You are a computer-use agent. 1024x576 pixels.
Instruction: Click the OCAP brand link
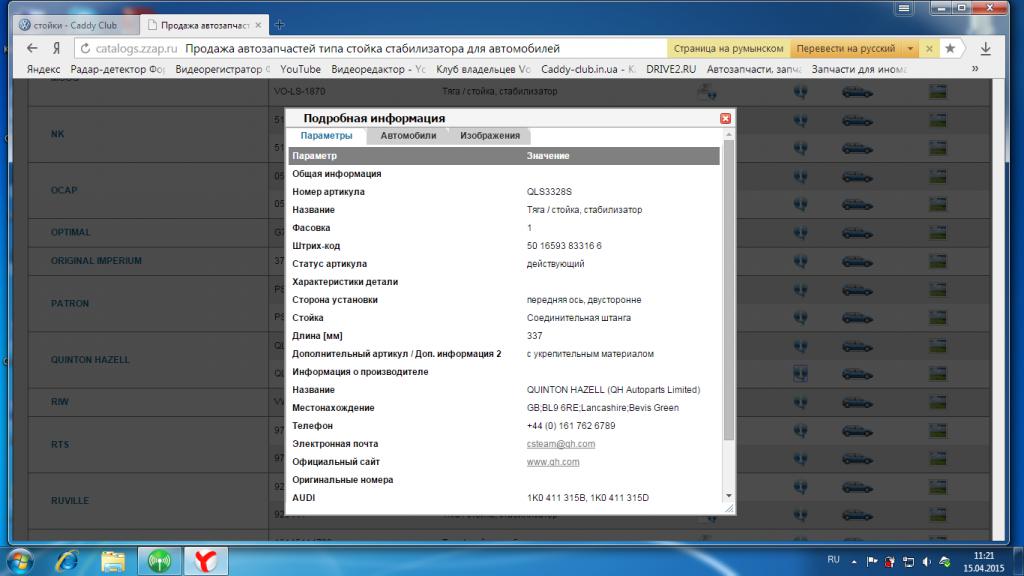[x=64, y=190]
